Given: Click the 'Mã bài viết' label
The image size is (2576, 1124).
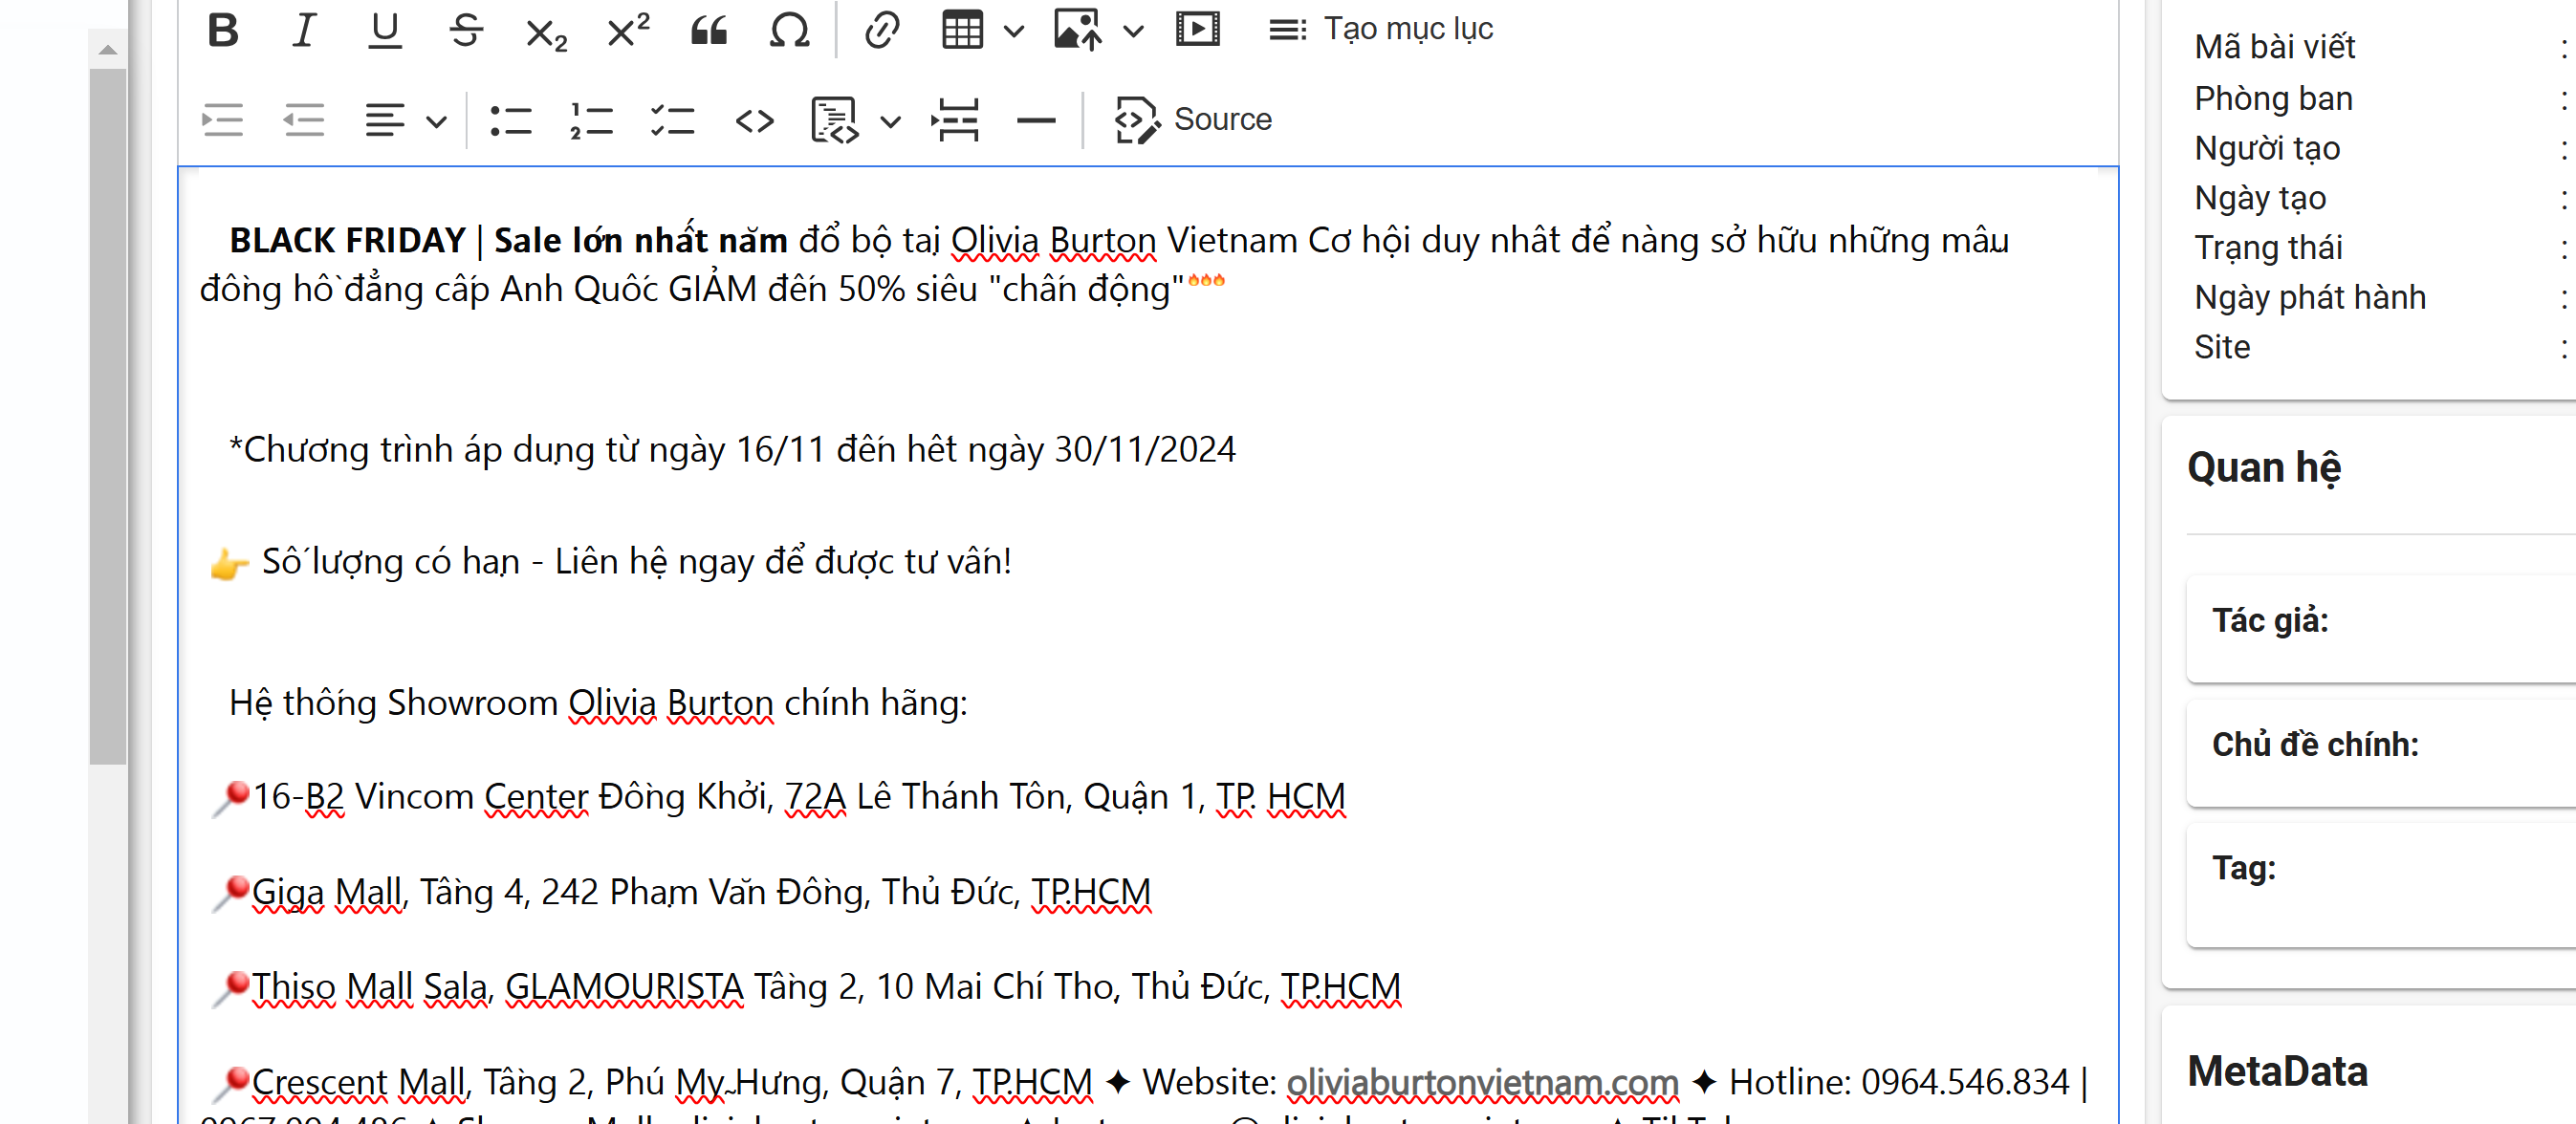Looking at the screenshot, I should point(2274,47).
